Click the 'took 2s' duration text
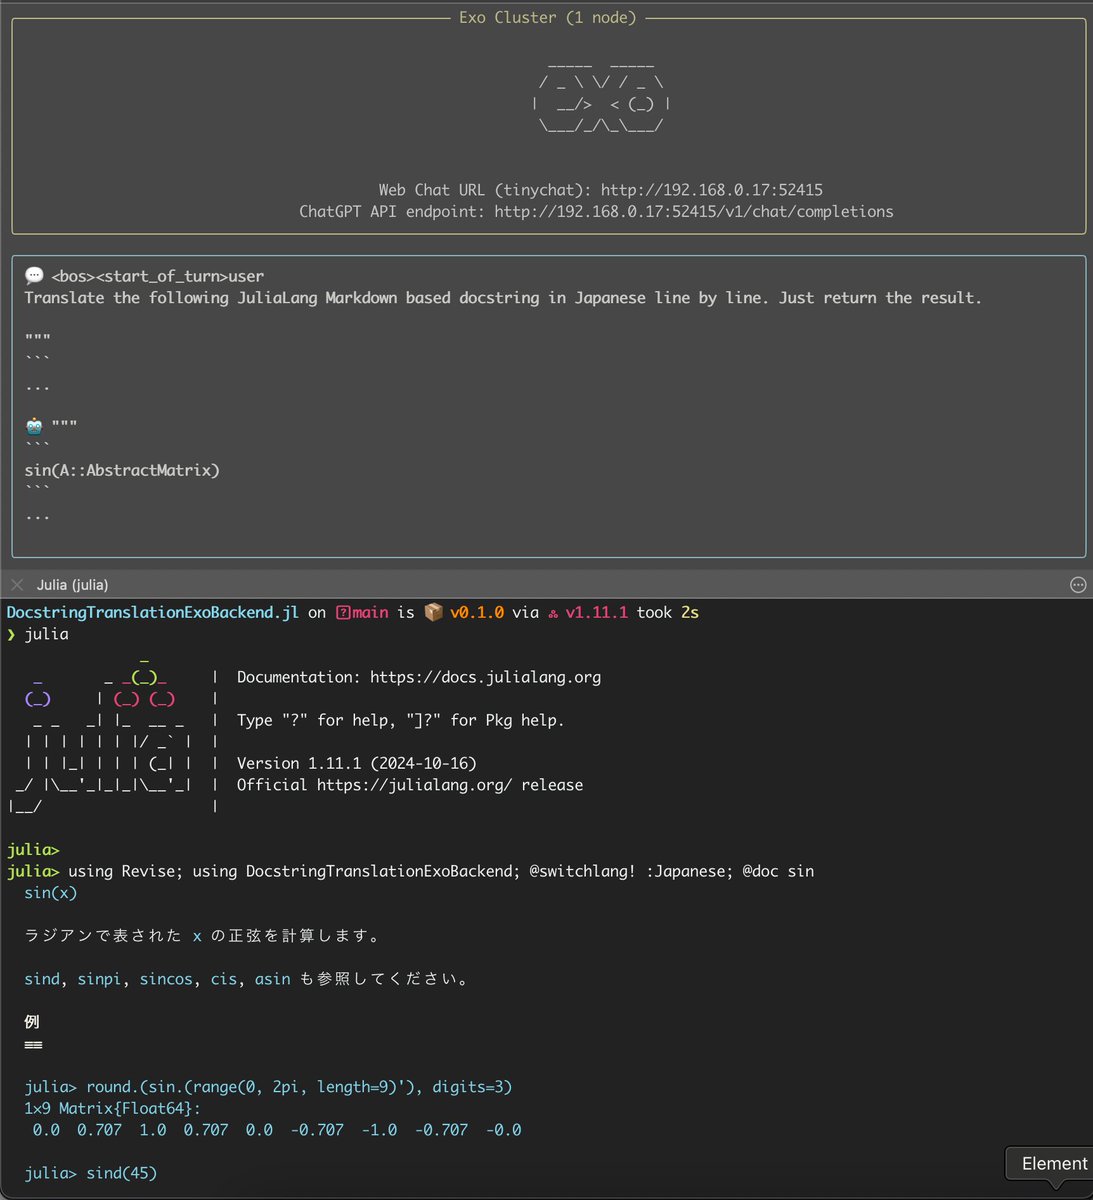This screenshot has width=1093, height=1200. tap(667, 613)
